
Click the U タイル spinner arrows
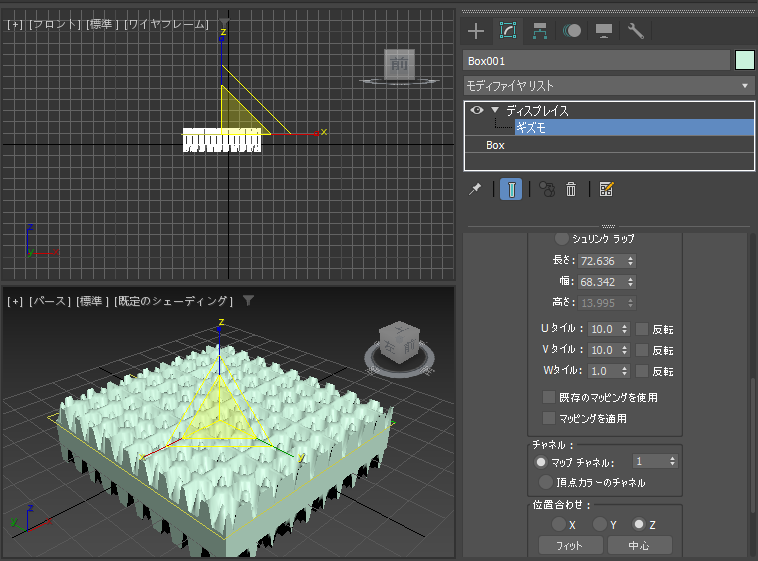click(x=625, y=329)
